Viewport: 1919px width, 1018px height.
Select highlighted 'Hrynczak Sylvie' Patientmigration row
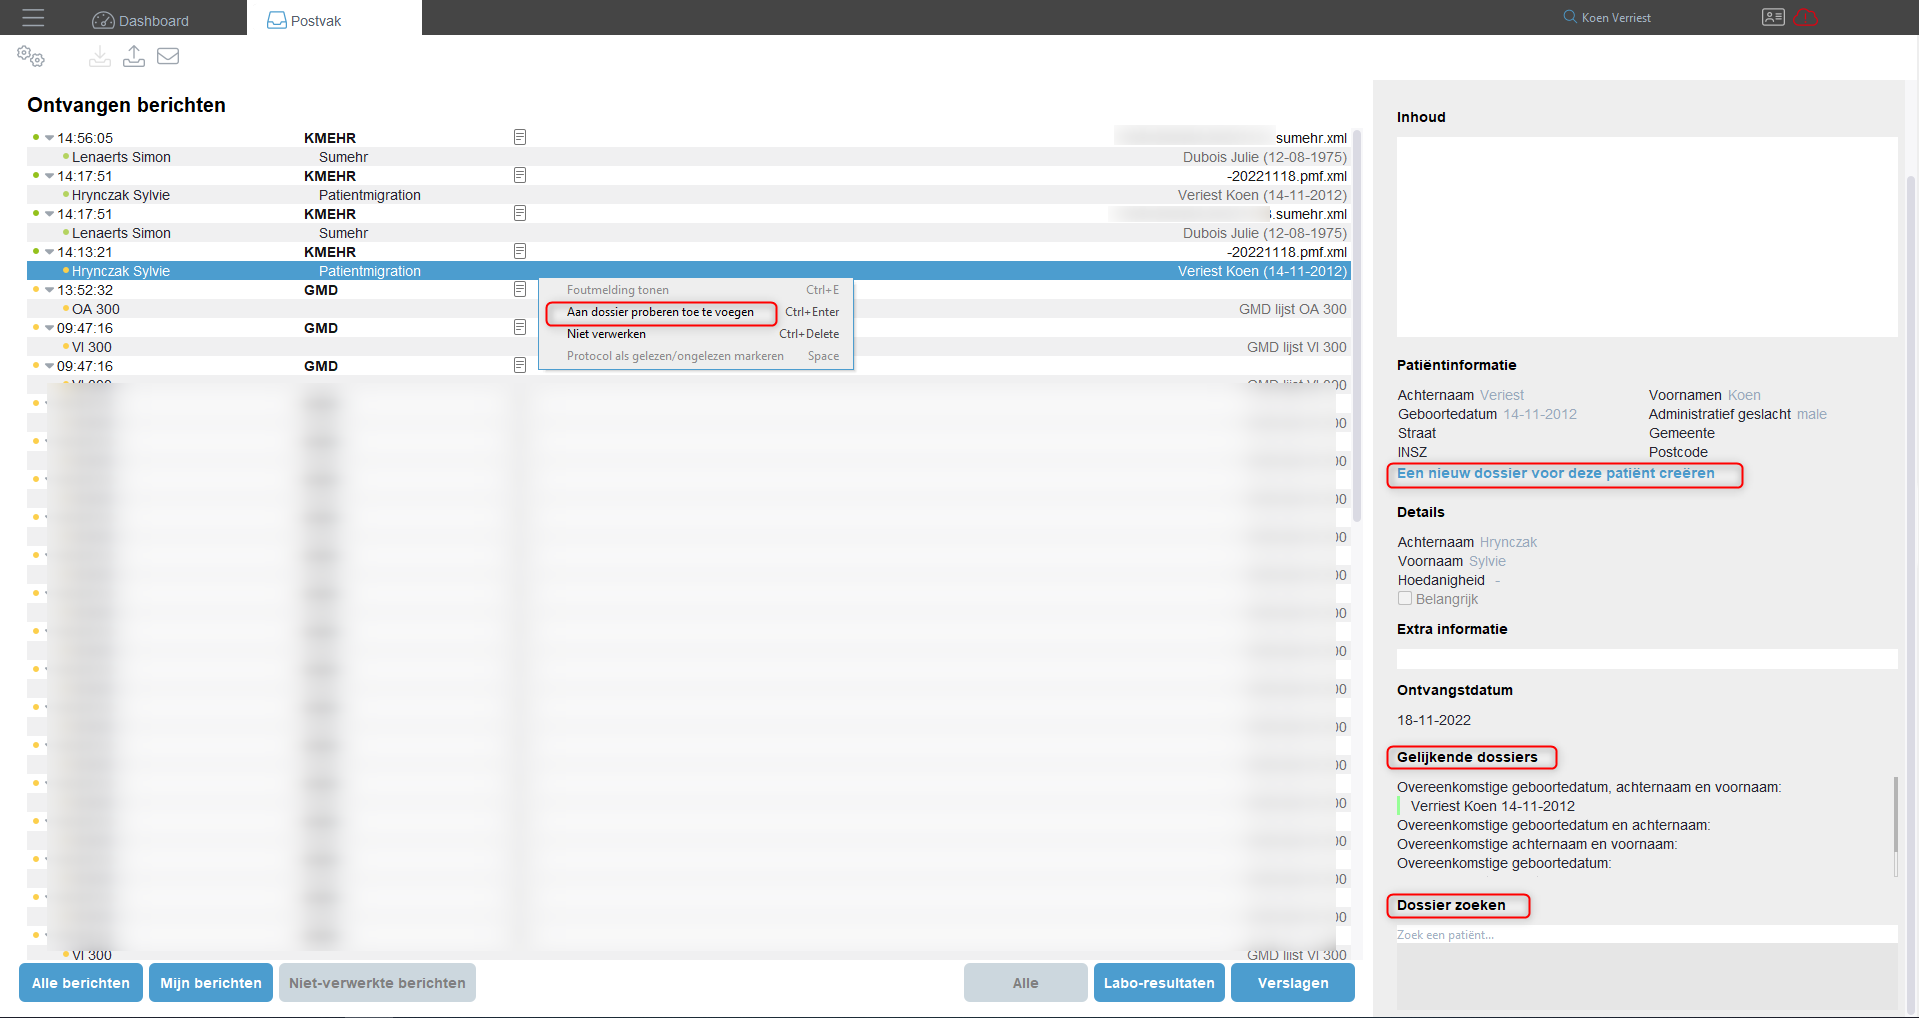[687, 271]
